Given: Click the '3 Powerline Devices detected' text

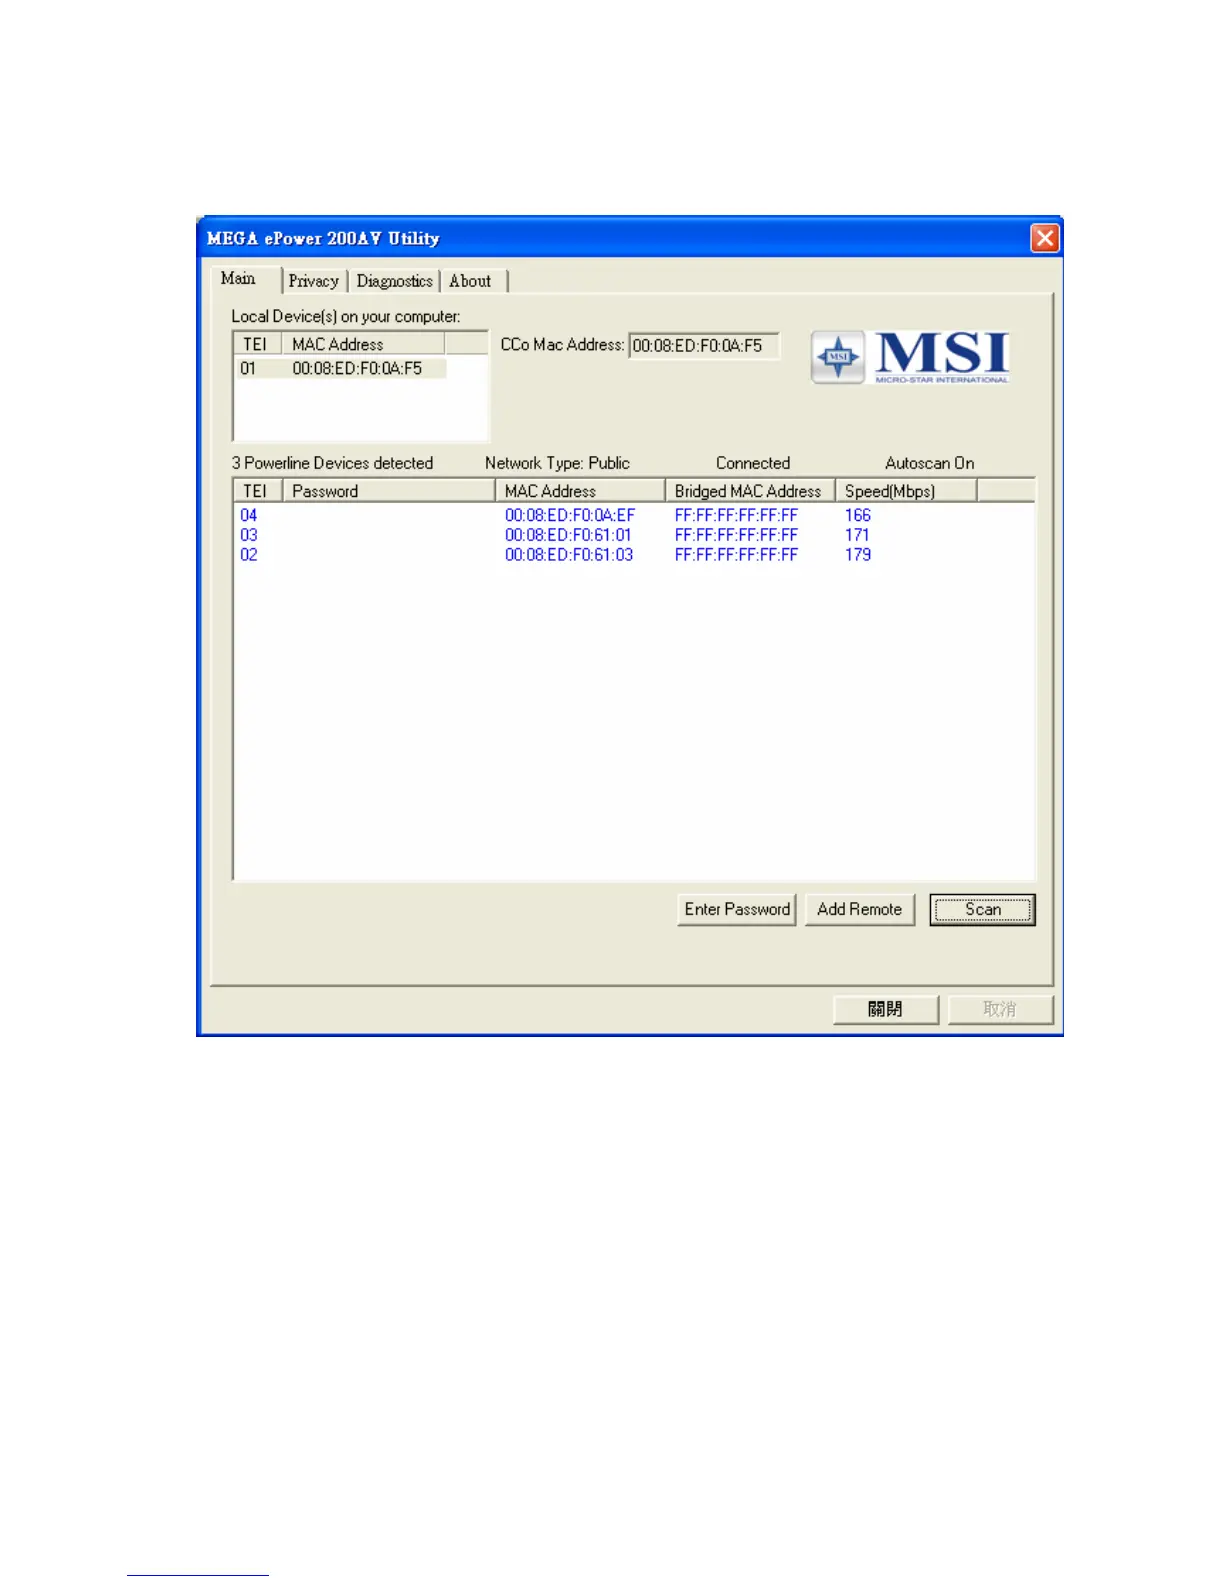Looking at the screenshot, I should pyautogui.click(x=333, y=463).
